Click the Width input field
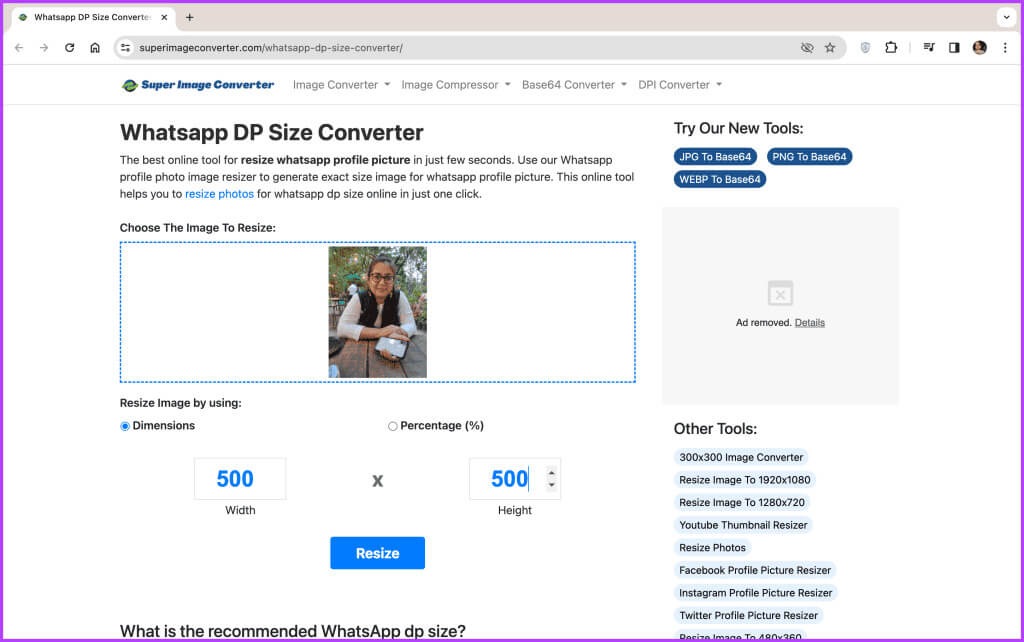The height and width of the screenshot is (642, 1024). pos(240,479)
